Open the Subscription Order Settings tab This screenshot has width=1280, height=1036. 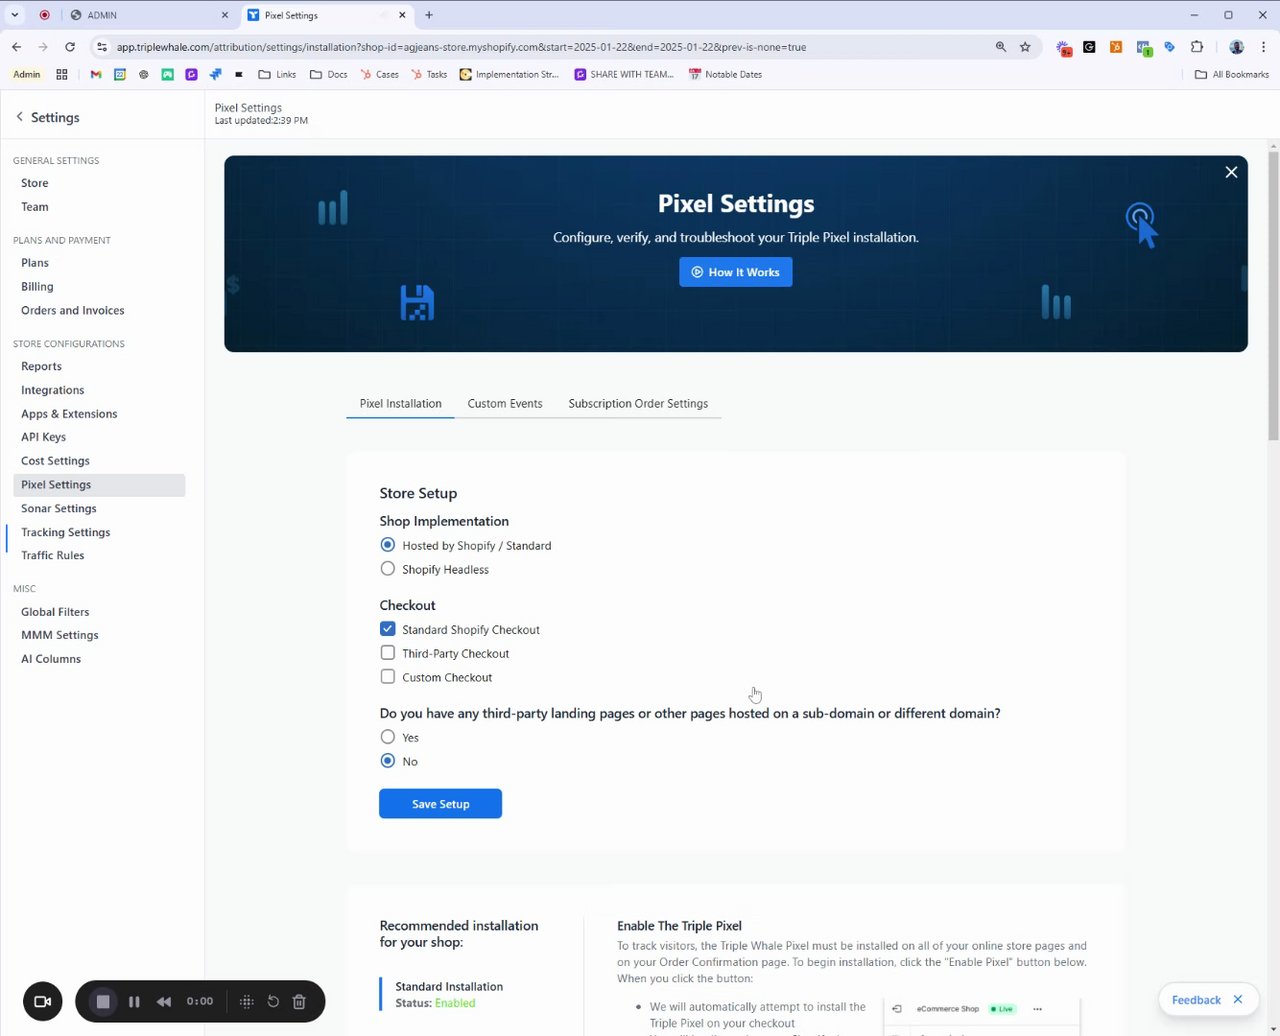(x=638, y=404)
